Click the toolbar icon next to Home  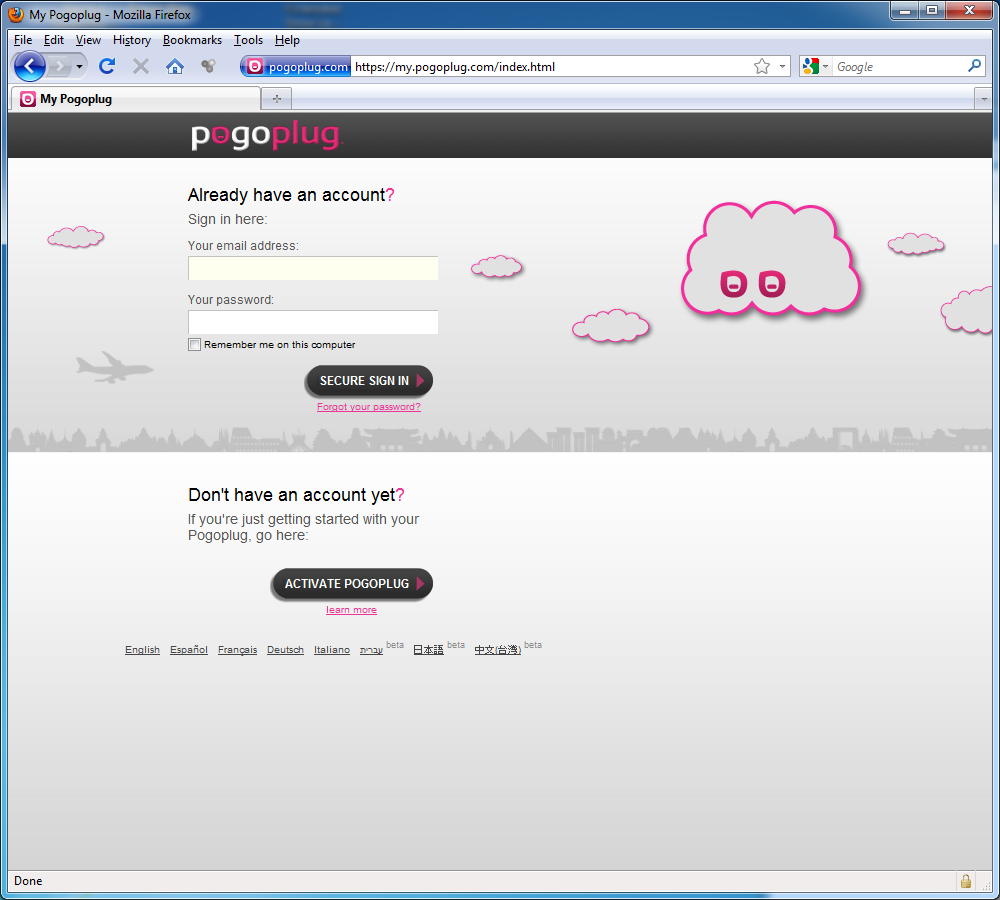click(x=208, y=66)
